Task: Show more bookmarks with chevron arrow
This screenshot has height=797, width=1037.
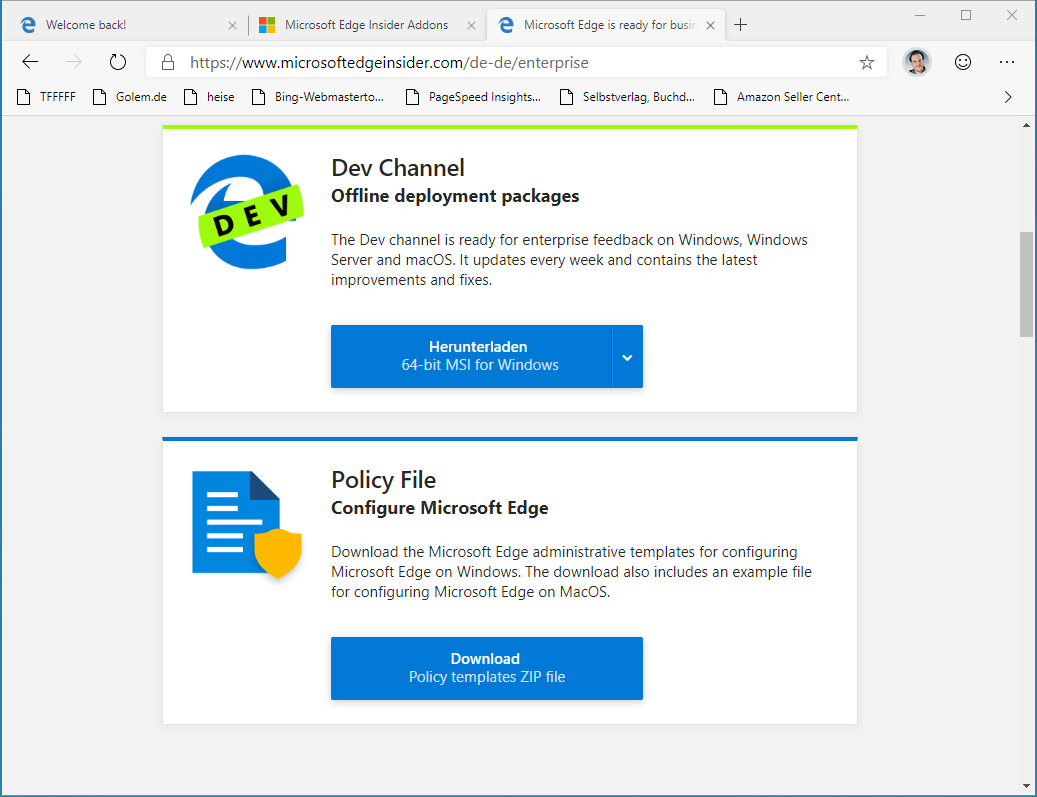Action: 1007,97
